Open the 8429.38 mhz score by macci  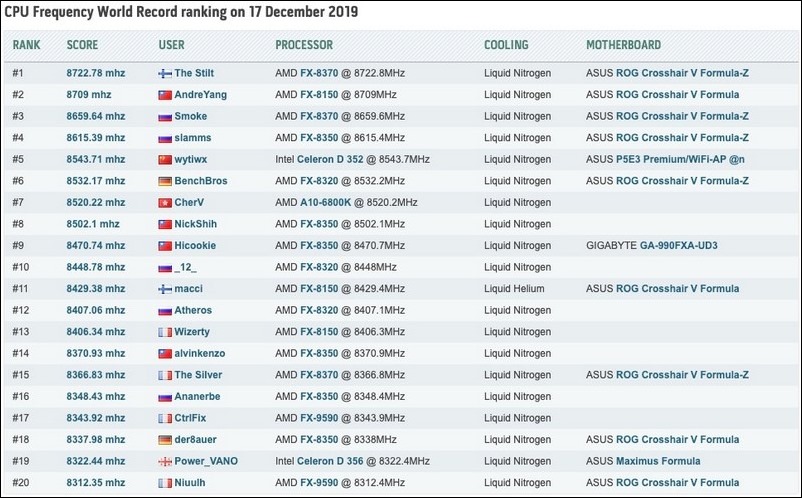(95, 288)
